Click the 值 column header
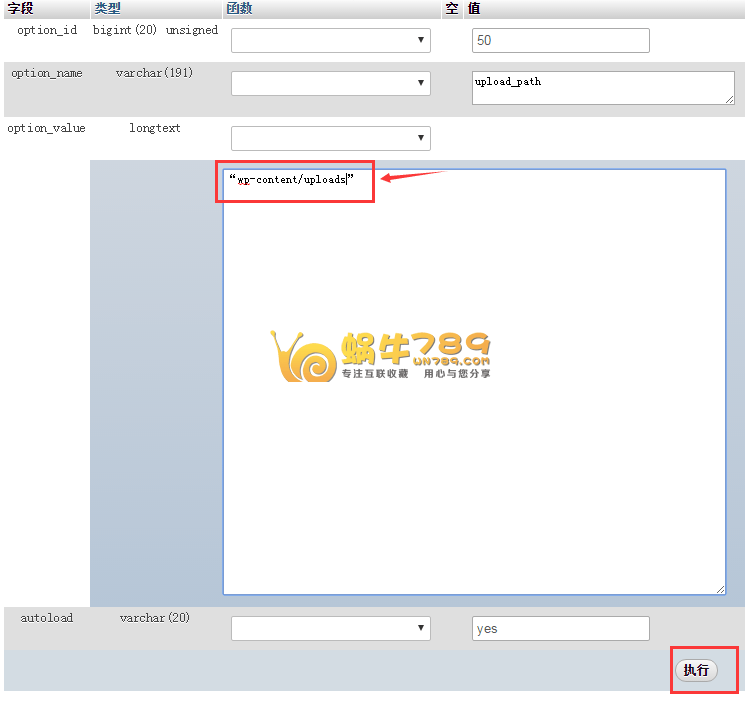 pyautogui.click(x=474, y=8)
